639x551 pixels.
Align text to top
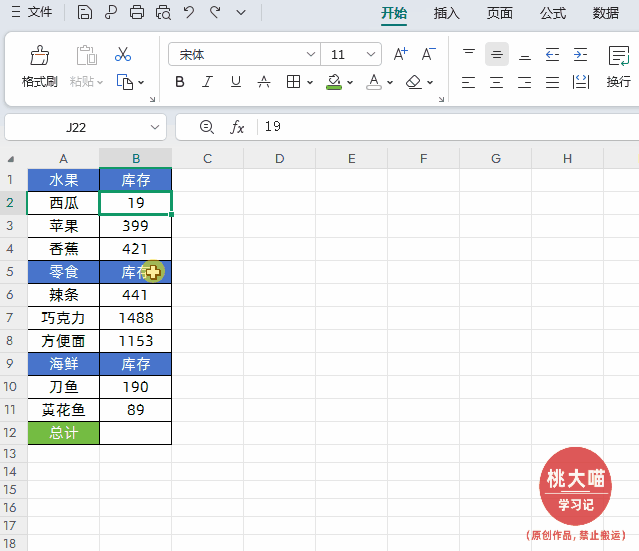tap(469, 54)
